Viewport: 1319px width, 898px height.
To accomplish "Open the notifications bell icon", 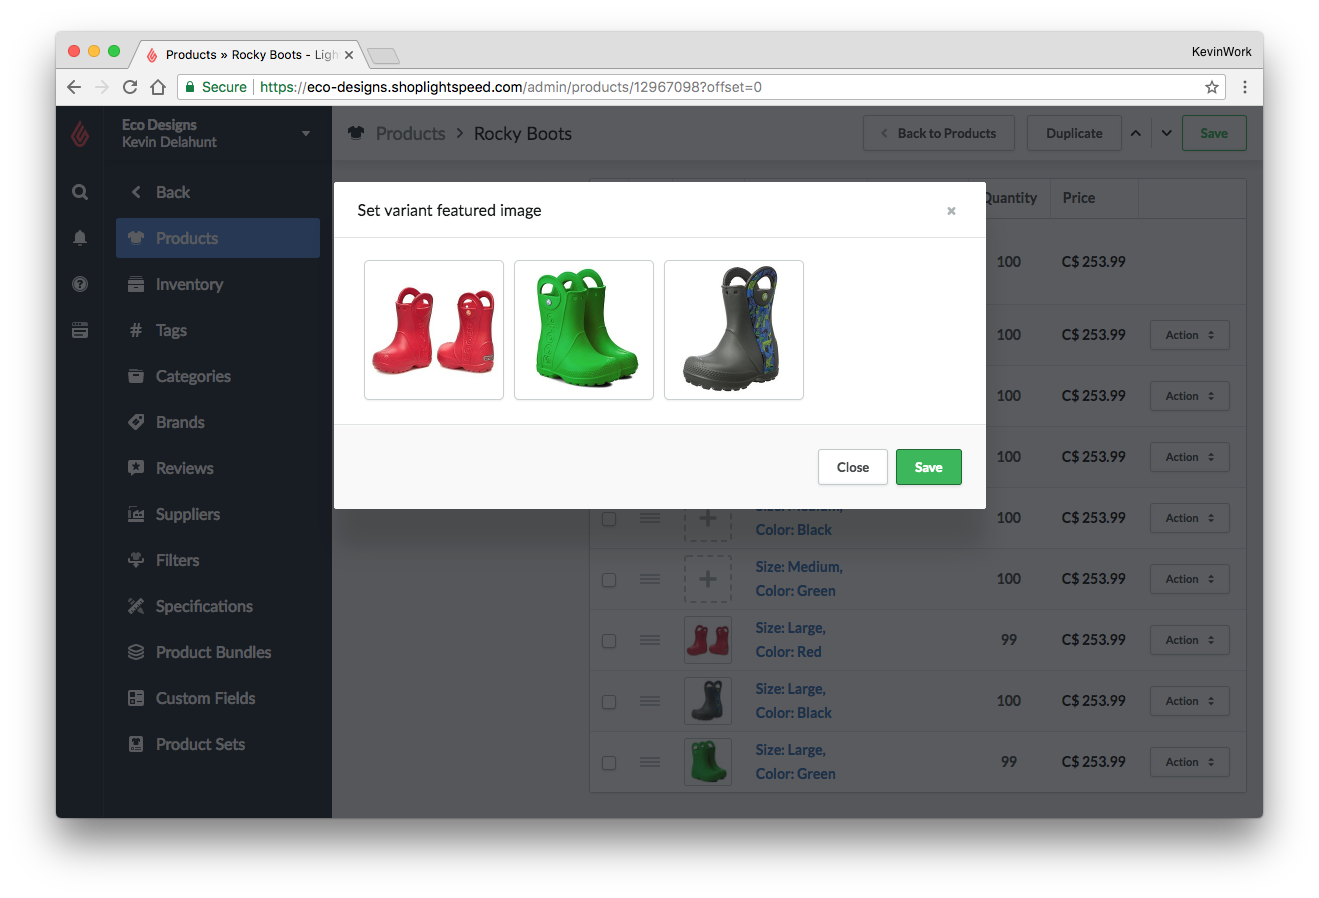I will [80, 238].
